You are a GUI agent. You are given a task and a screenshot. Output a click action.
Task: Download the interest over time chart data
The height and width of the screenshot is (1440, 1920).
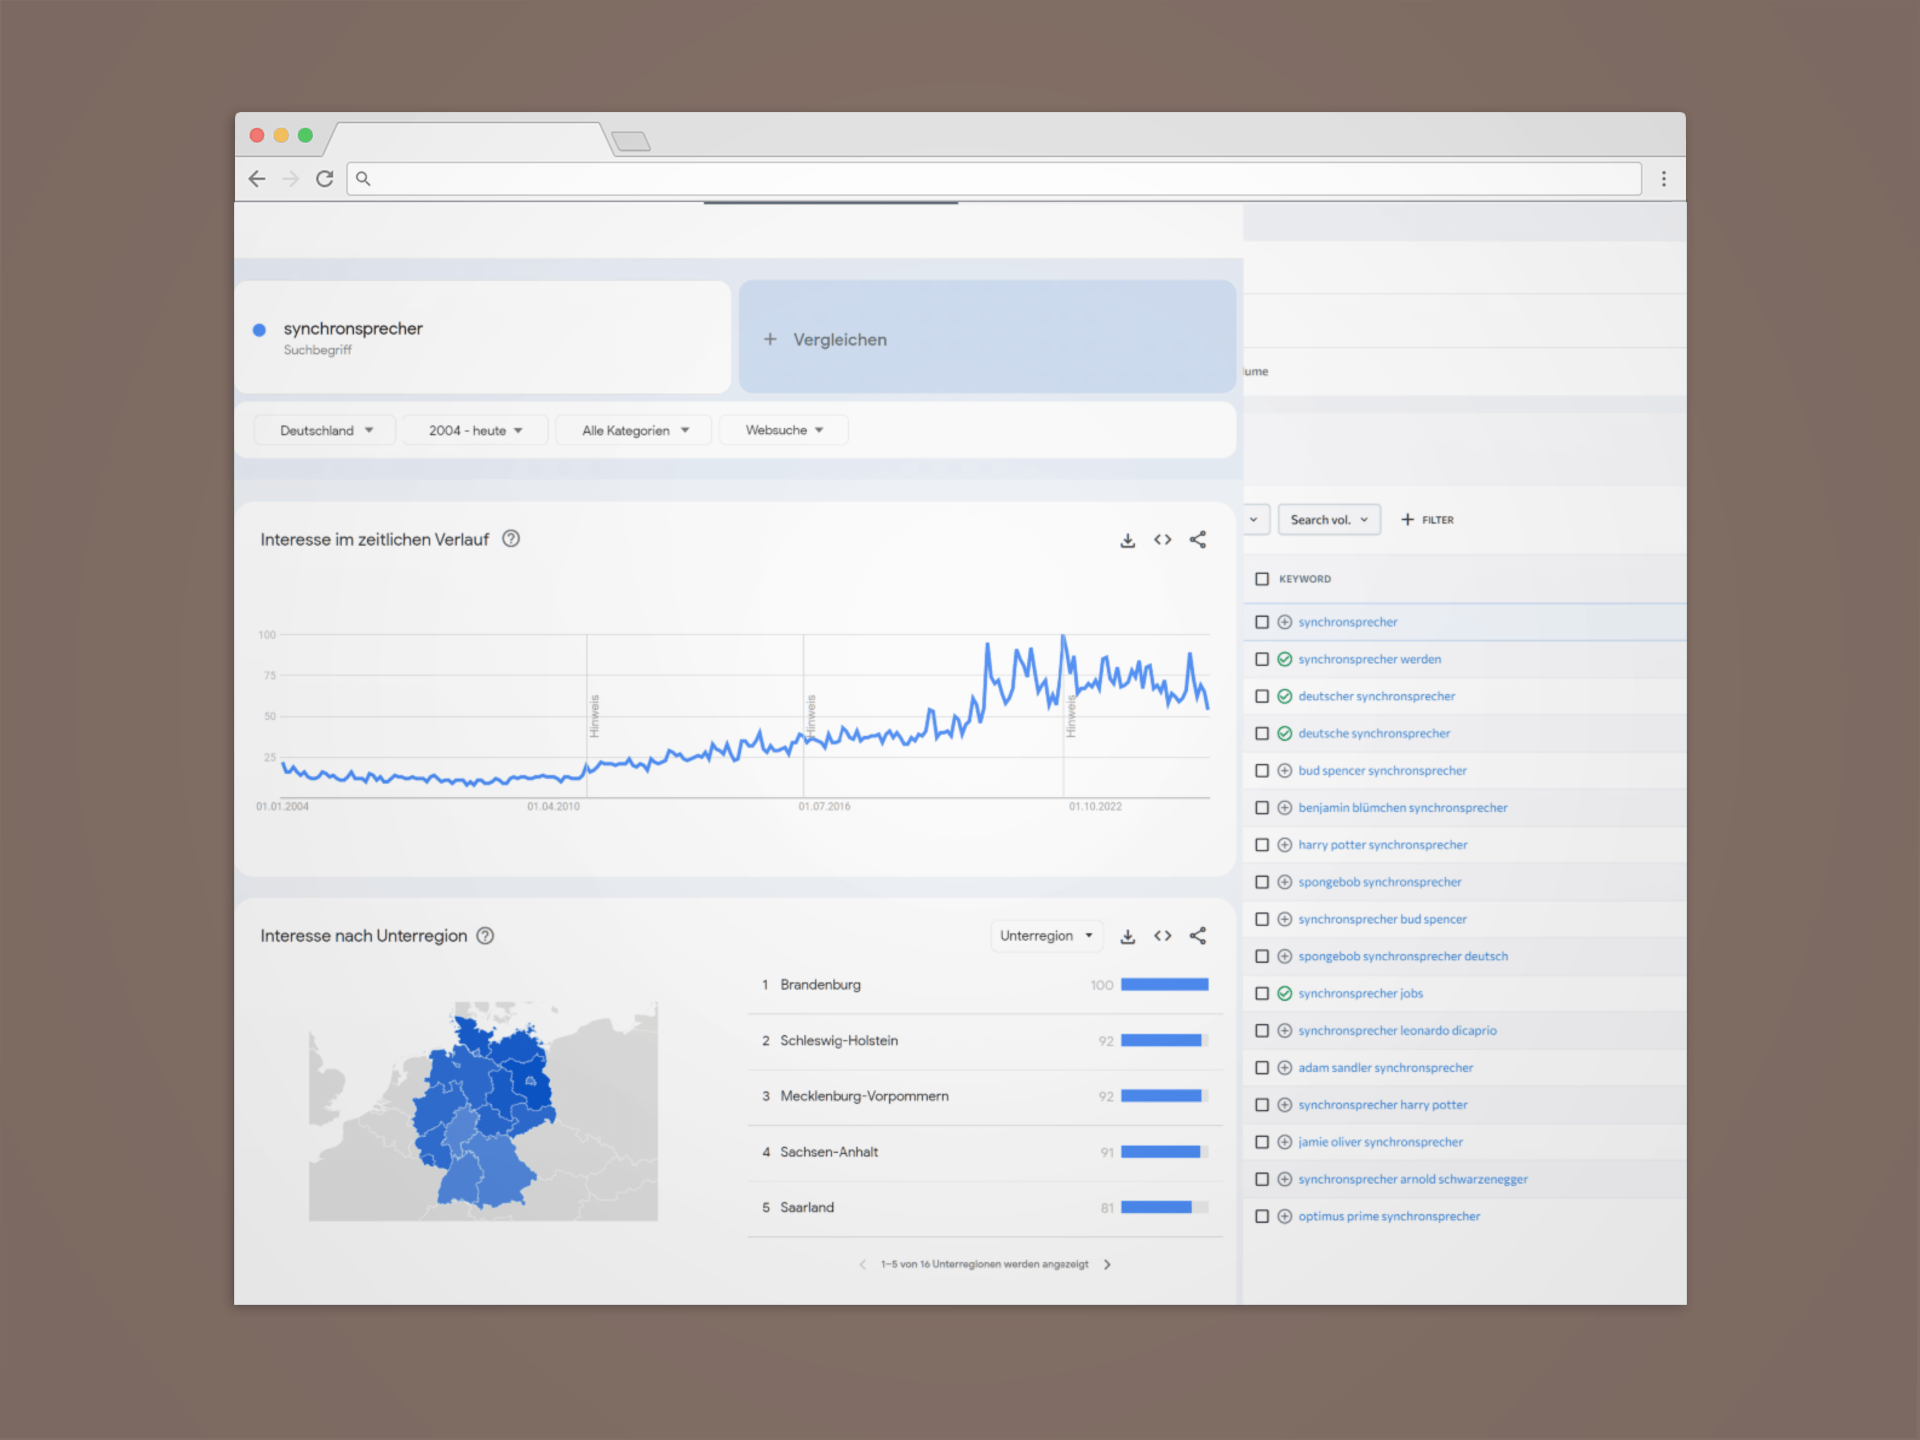(x=1127, y=540)
